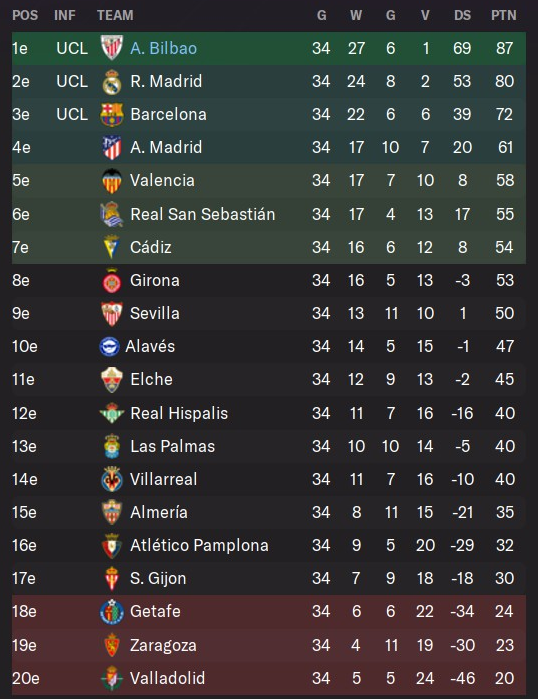Viewport: 538px width, 699px height.
Task: Sort table by DS column header
Action: 462,15
